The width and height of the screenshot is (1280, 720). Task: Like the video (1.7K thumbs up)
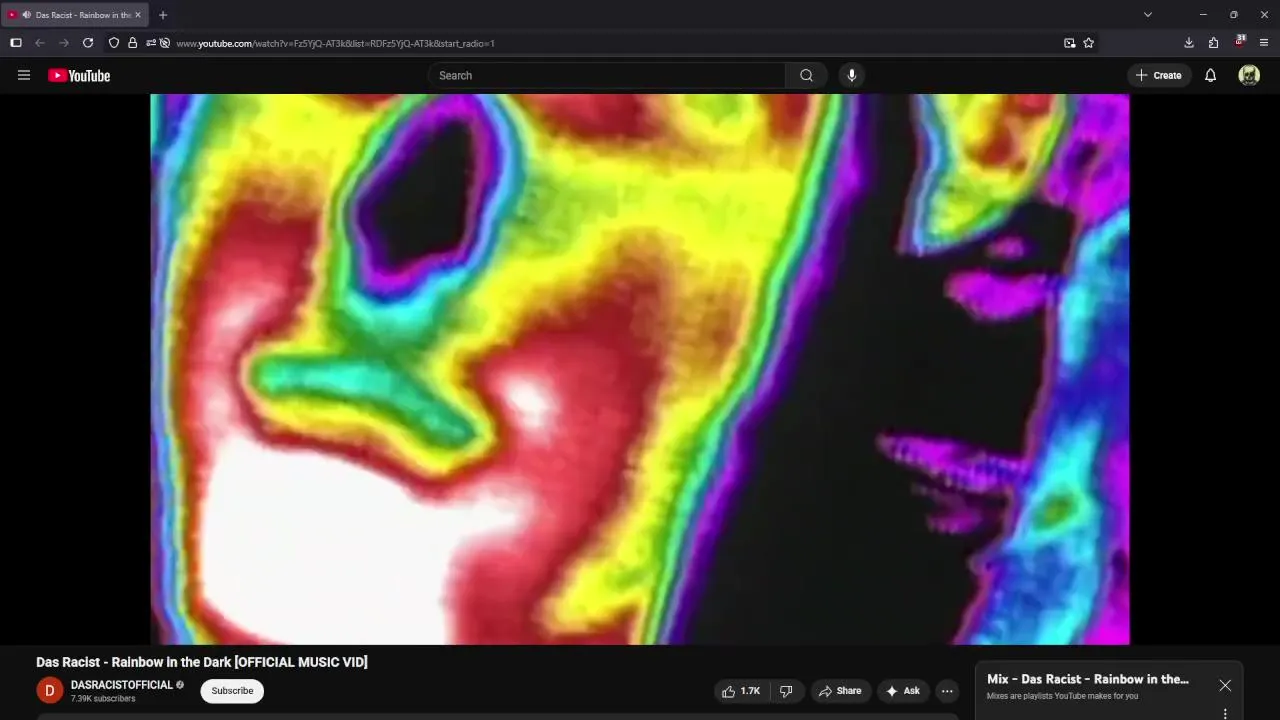coord(741,691)
